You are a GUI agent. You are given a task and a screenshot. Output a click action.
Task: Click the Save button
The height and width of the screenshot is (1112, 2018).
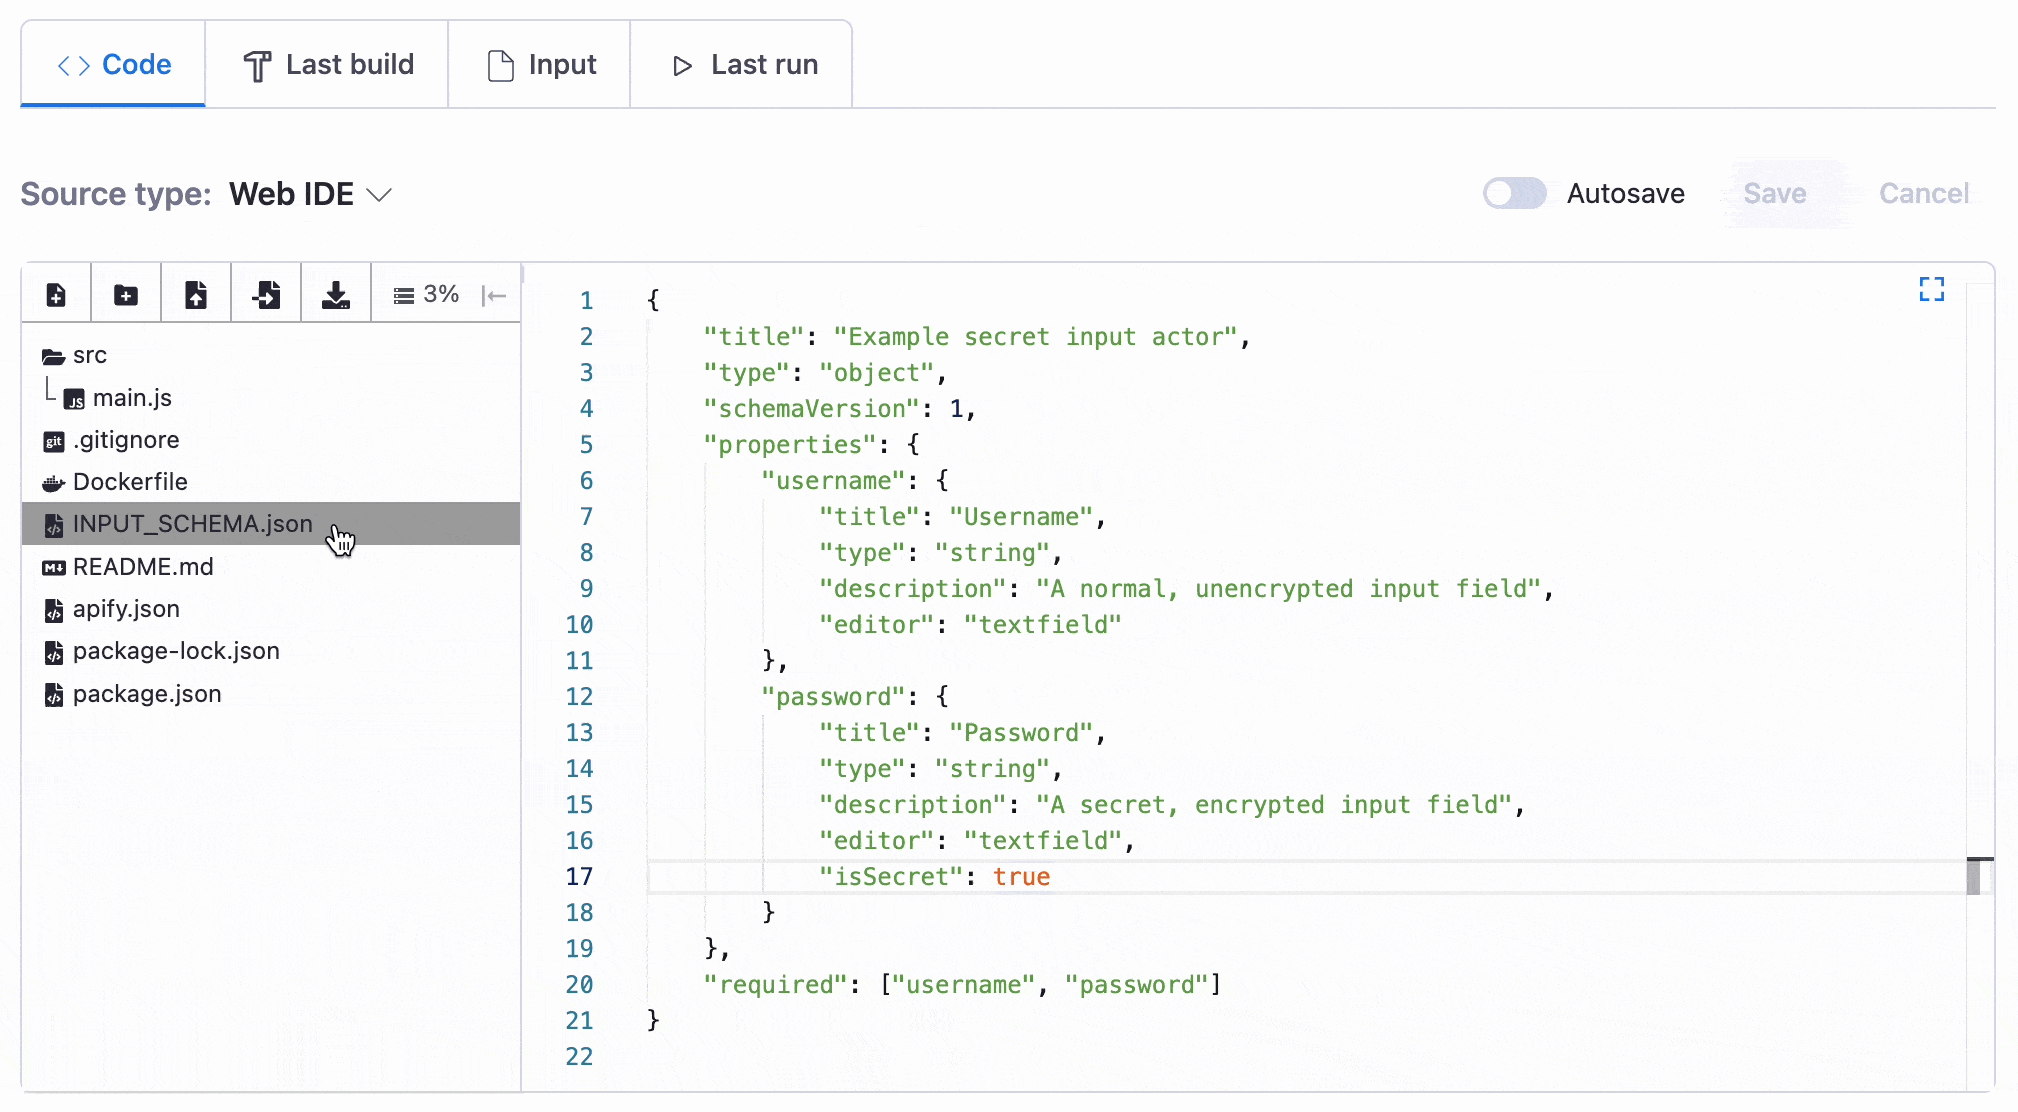1775,193
